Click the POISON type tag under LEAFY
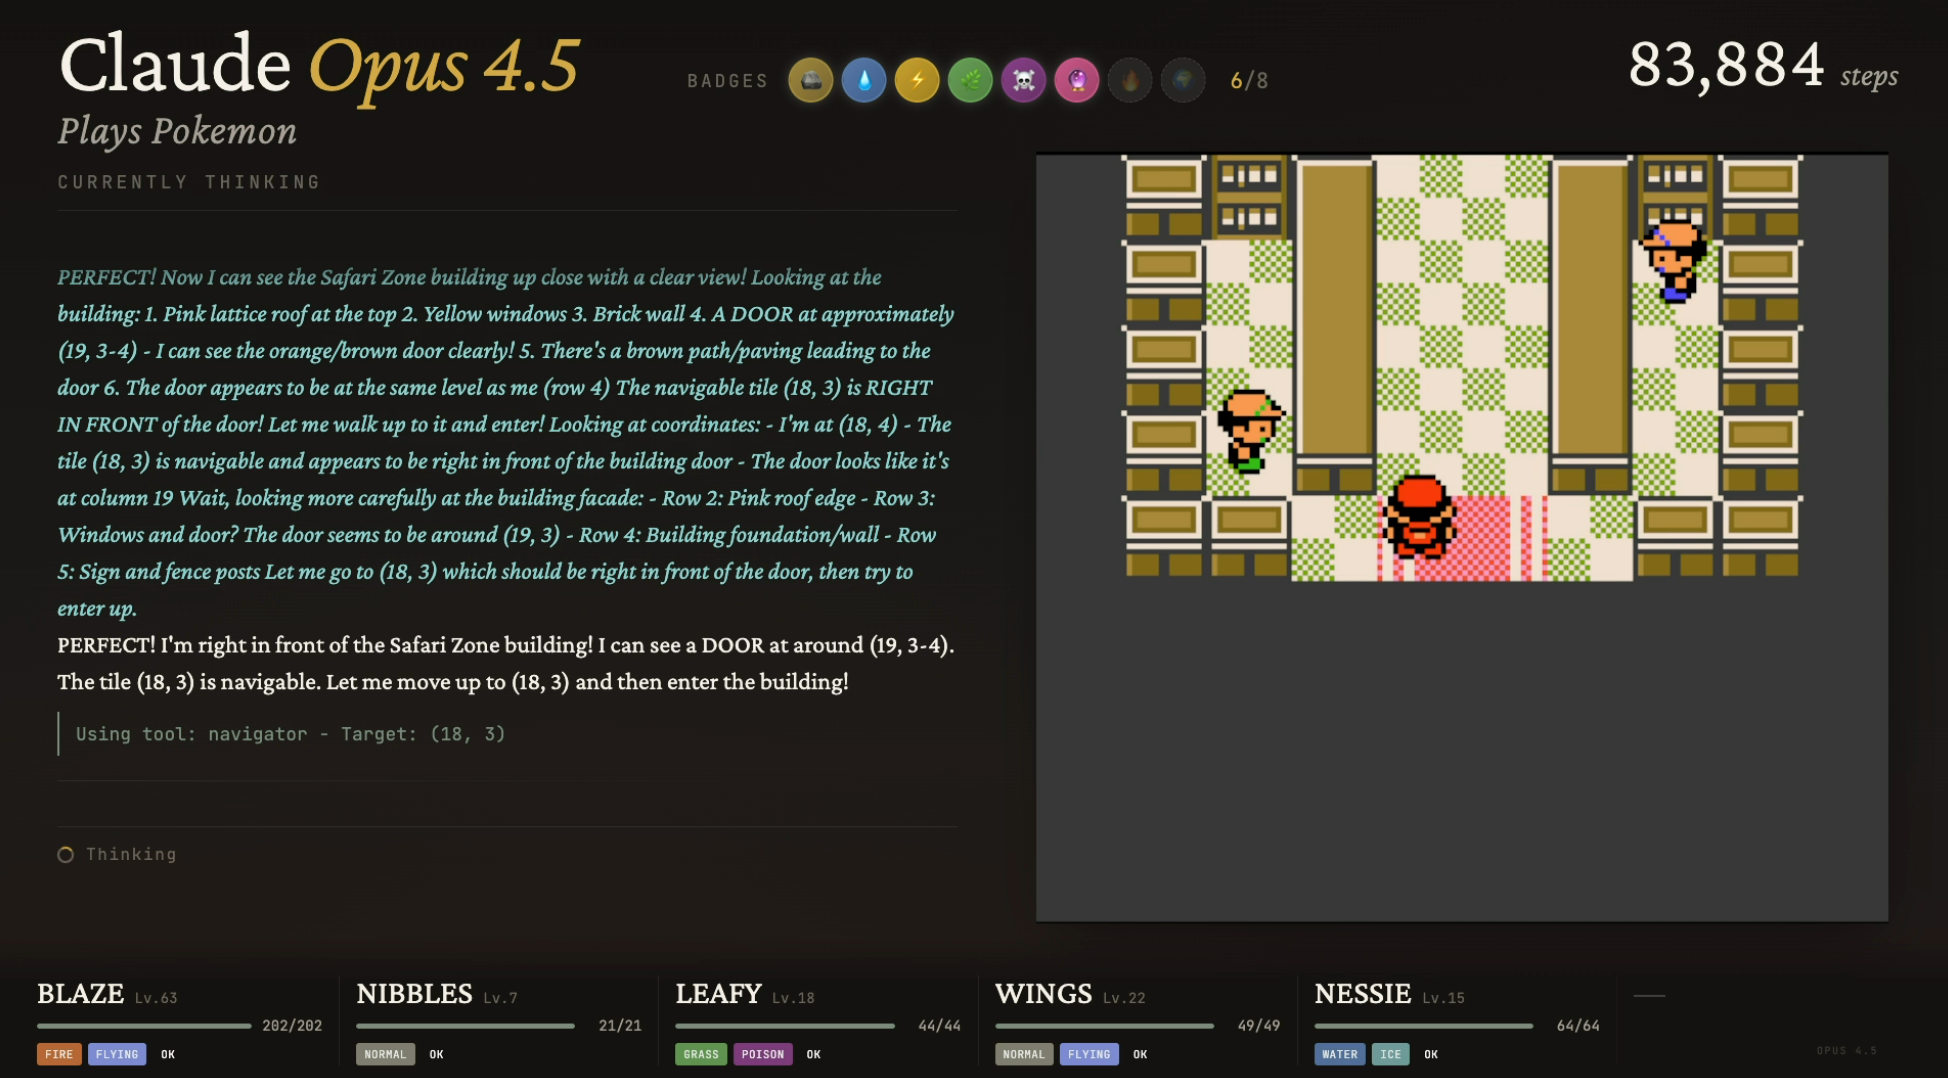Screen dimensions: 1948x1078 pyautogui.click(x=763, y=1054)
